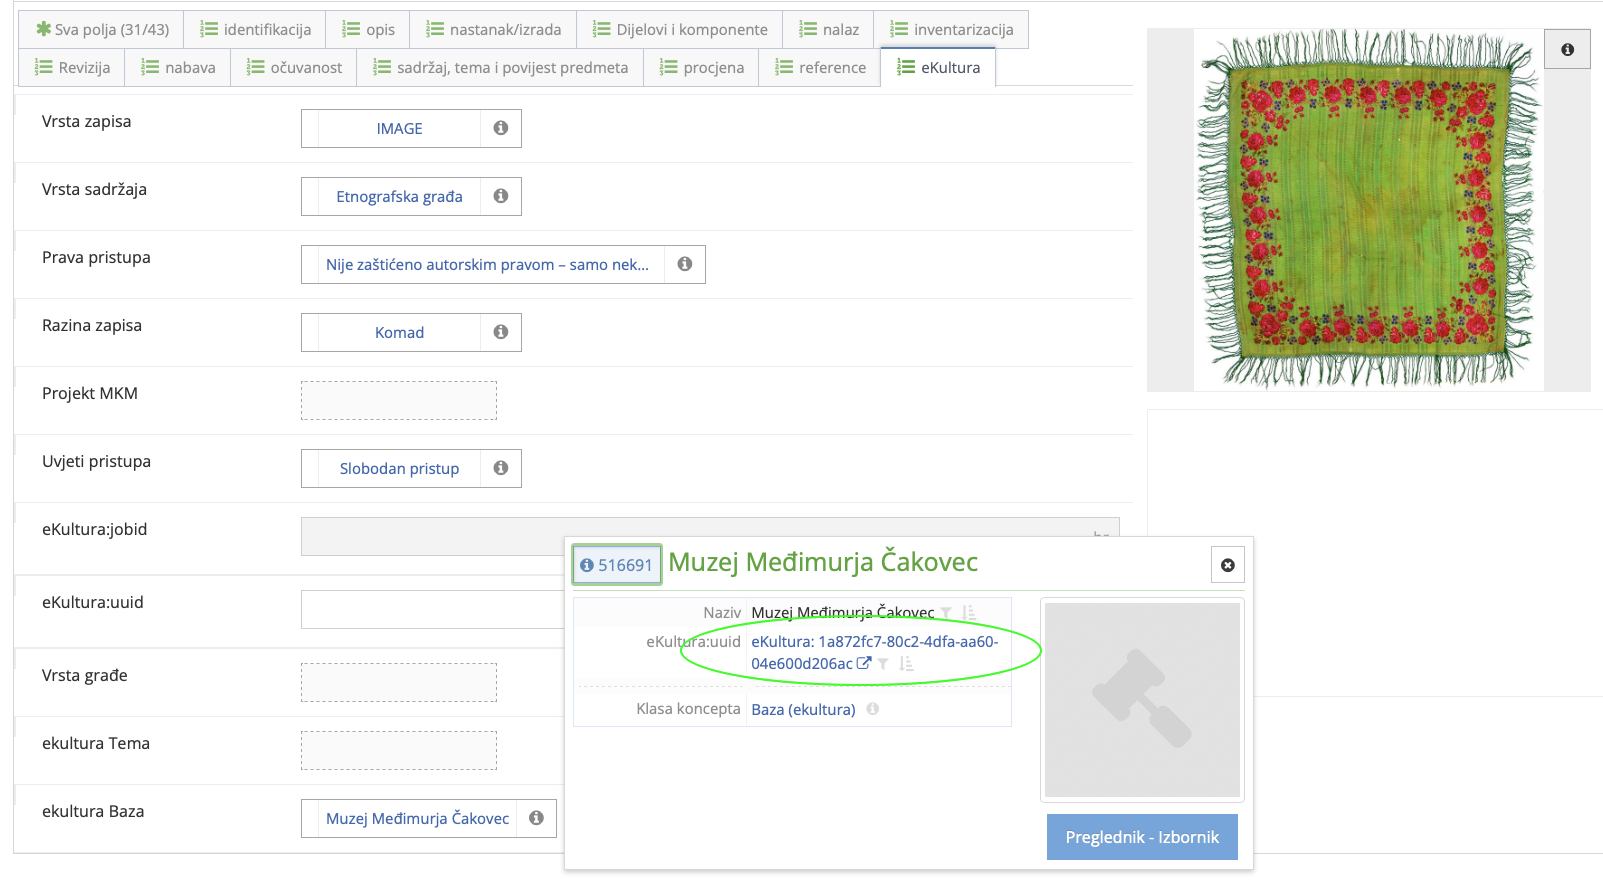Click sort icon next to Naziv value
The width and height of the screenshot is (1603, 896).
click(968, 613)
